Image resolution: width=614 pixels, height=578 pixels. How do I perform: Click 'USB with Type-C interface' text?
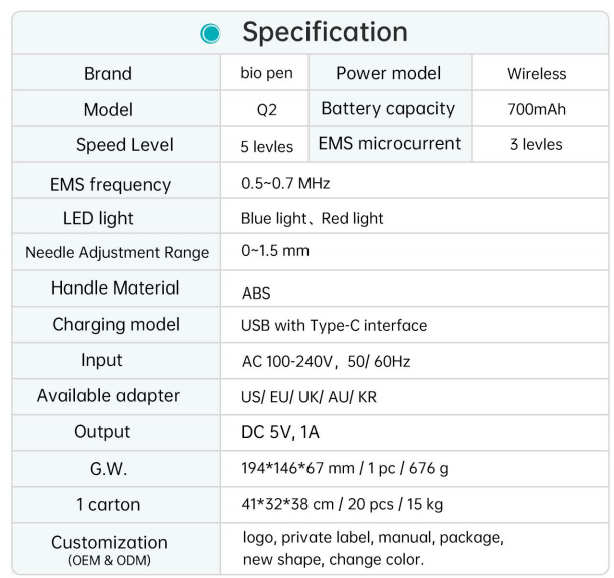point(333,325)
